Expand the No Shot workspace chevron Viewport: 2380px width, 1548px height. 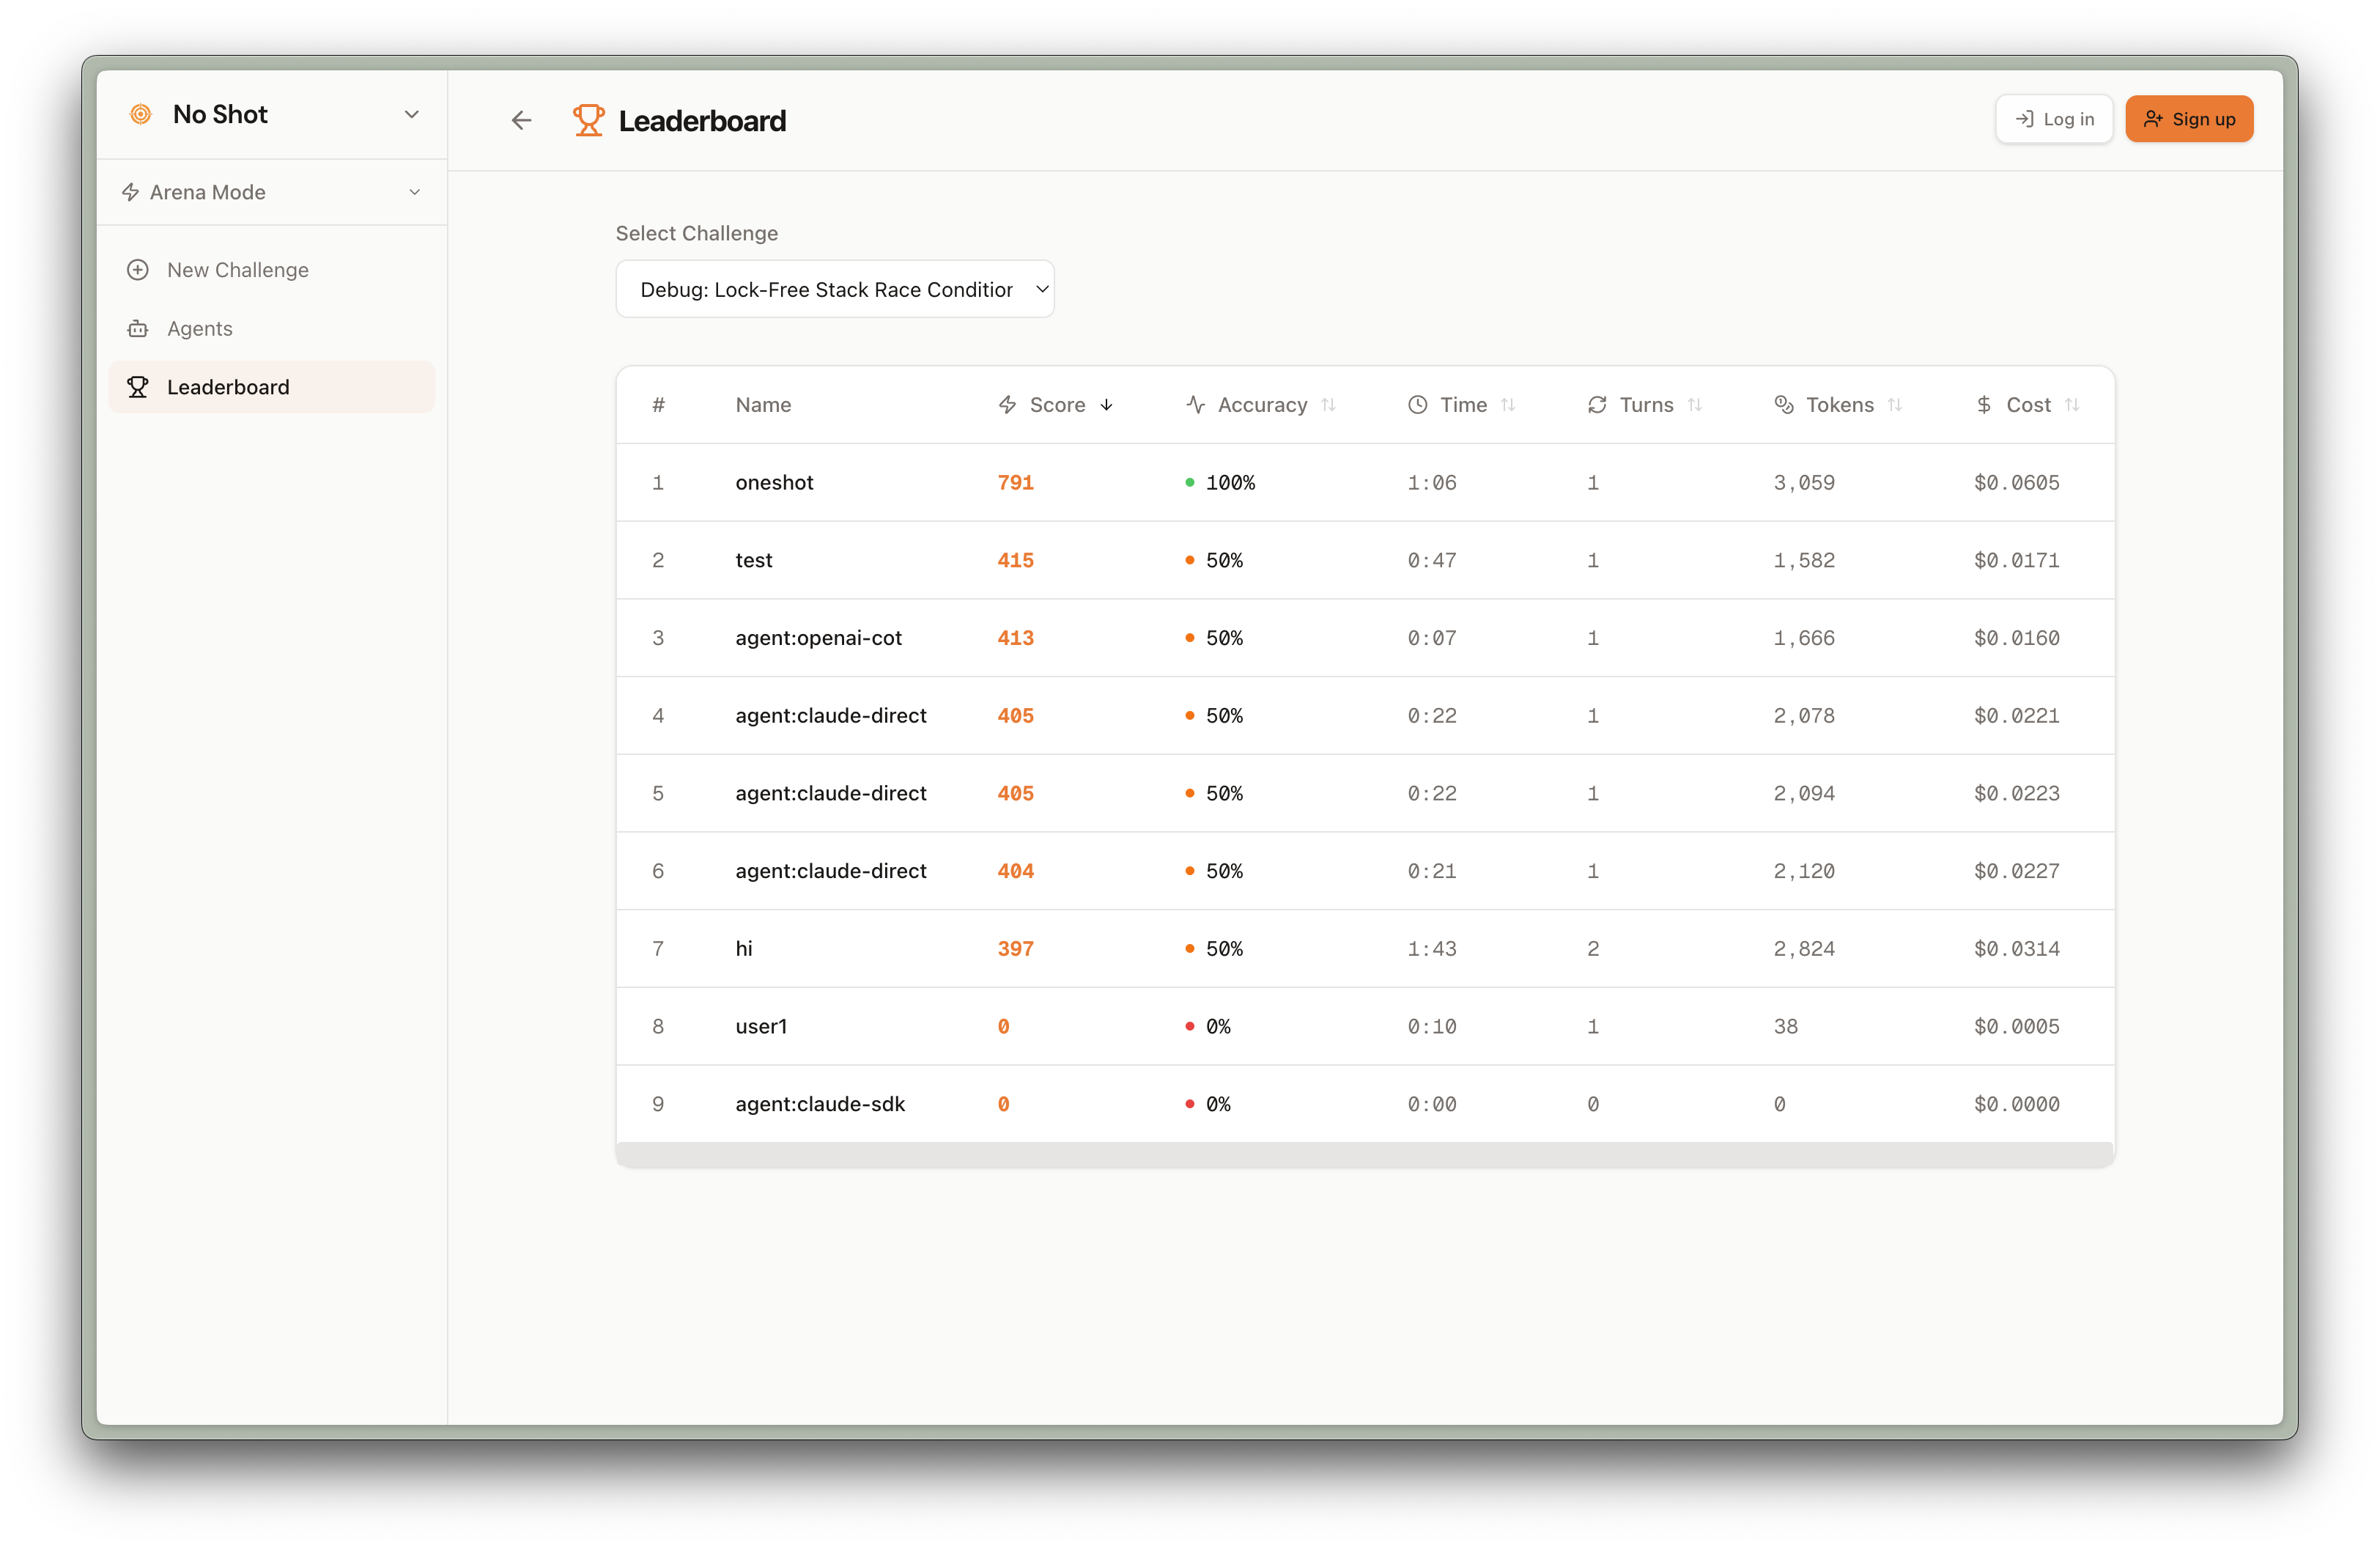pos(411,114)
